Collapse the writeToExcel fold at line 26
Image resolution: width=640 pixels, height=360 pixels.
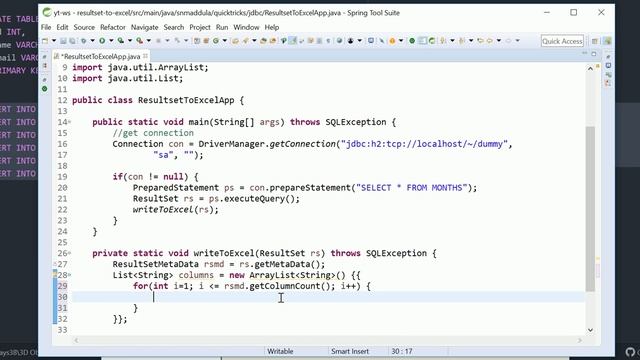69,253
